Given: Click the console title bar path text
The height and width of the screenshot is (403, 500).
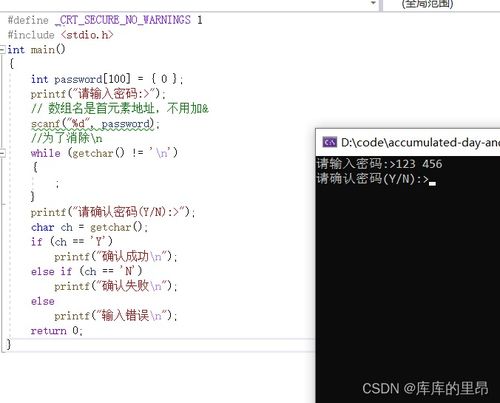Looking at the screenshot, I should click(420, 143).
